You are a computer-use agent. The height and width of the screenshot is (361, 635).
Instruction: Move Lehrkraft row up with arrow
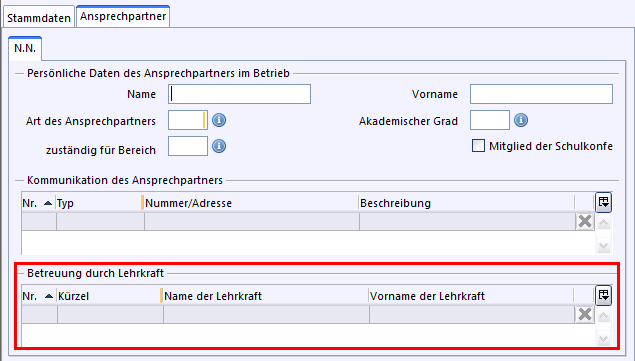tap(603, 316)
